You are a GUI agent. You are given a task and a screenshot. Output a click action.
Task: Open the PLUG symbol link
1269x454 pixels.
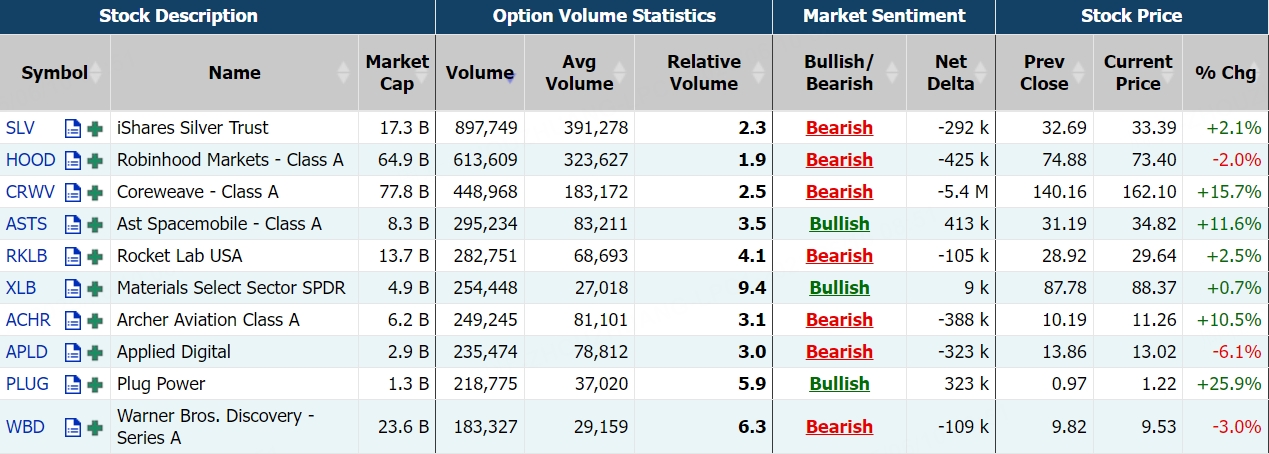tap(27, 384)
